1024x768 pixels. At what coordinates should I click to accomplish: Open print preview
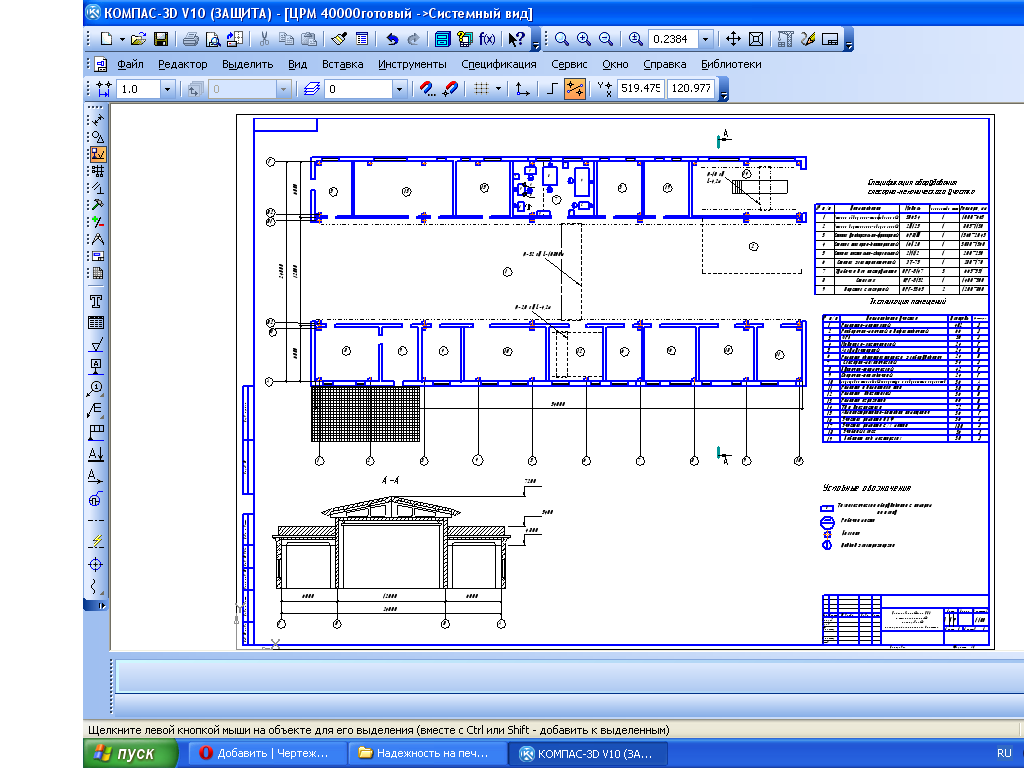click(x=213, y=39)
